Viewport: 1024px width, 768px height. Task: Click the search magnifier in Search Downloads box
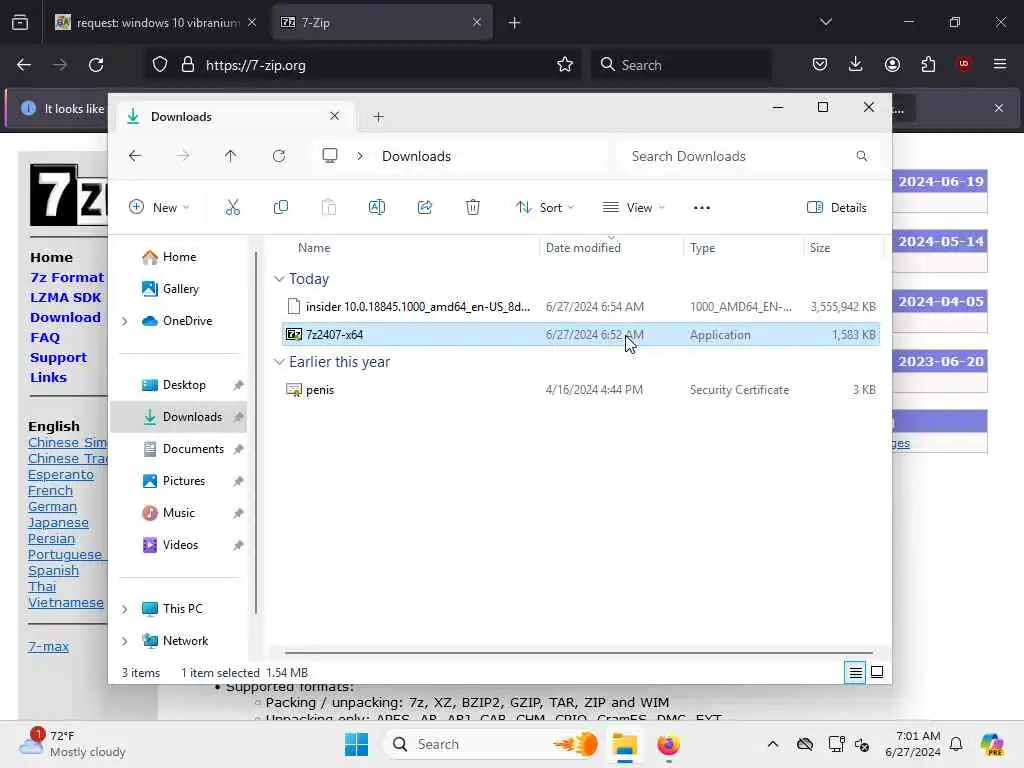click(x=861, y=156)
